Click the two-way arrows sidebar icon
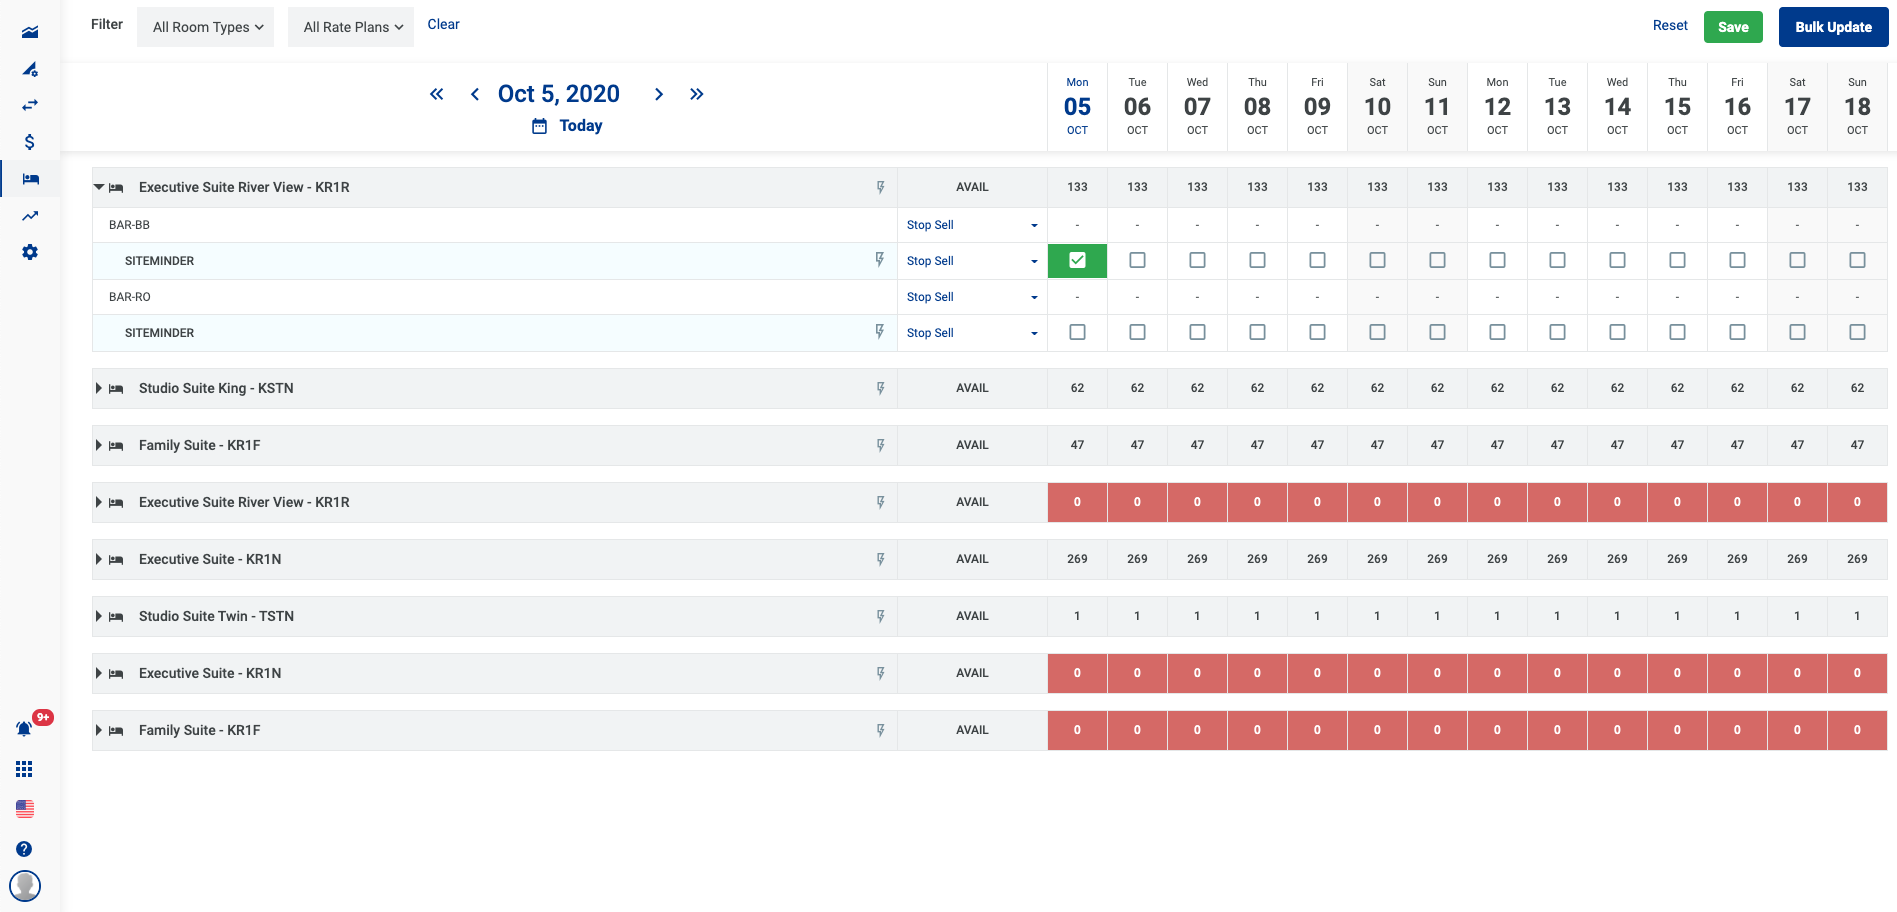1897x912 pixels. [x=30, y=105]
